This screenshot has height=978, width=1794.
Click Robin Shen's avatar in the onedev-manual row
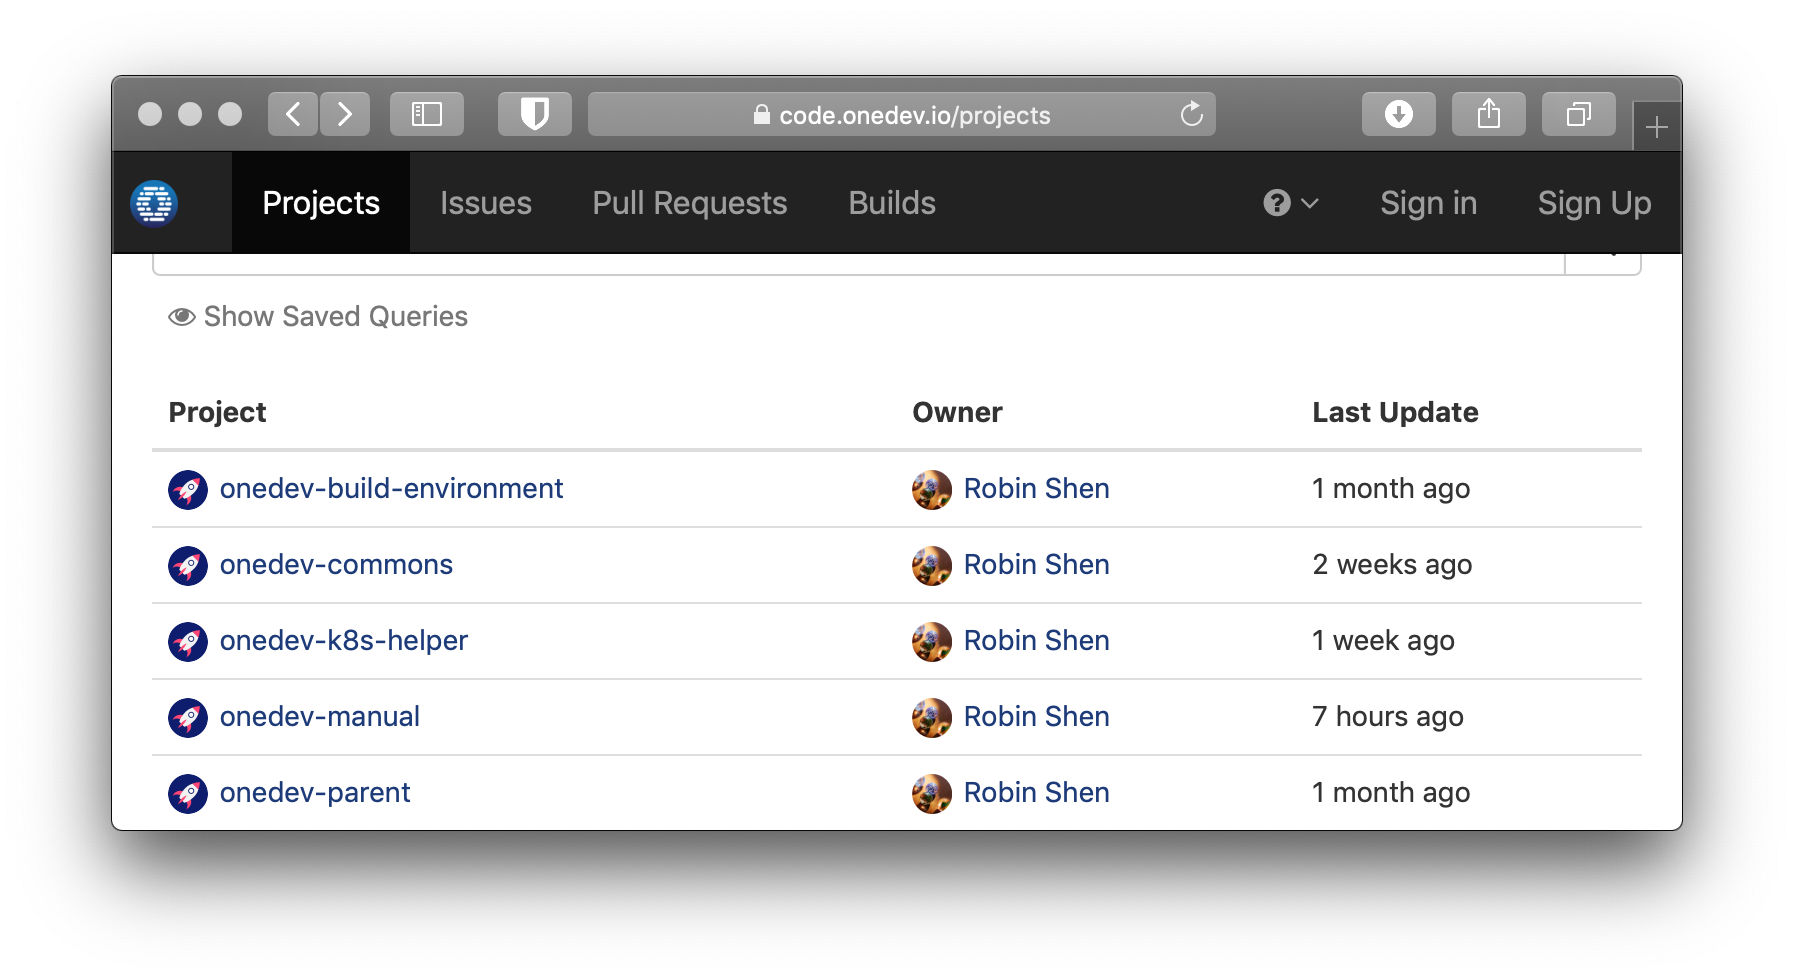(932, 718)
